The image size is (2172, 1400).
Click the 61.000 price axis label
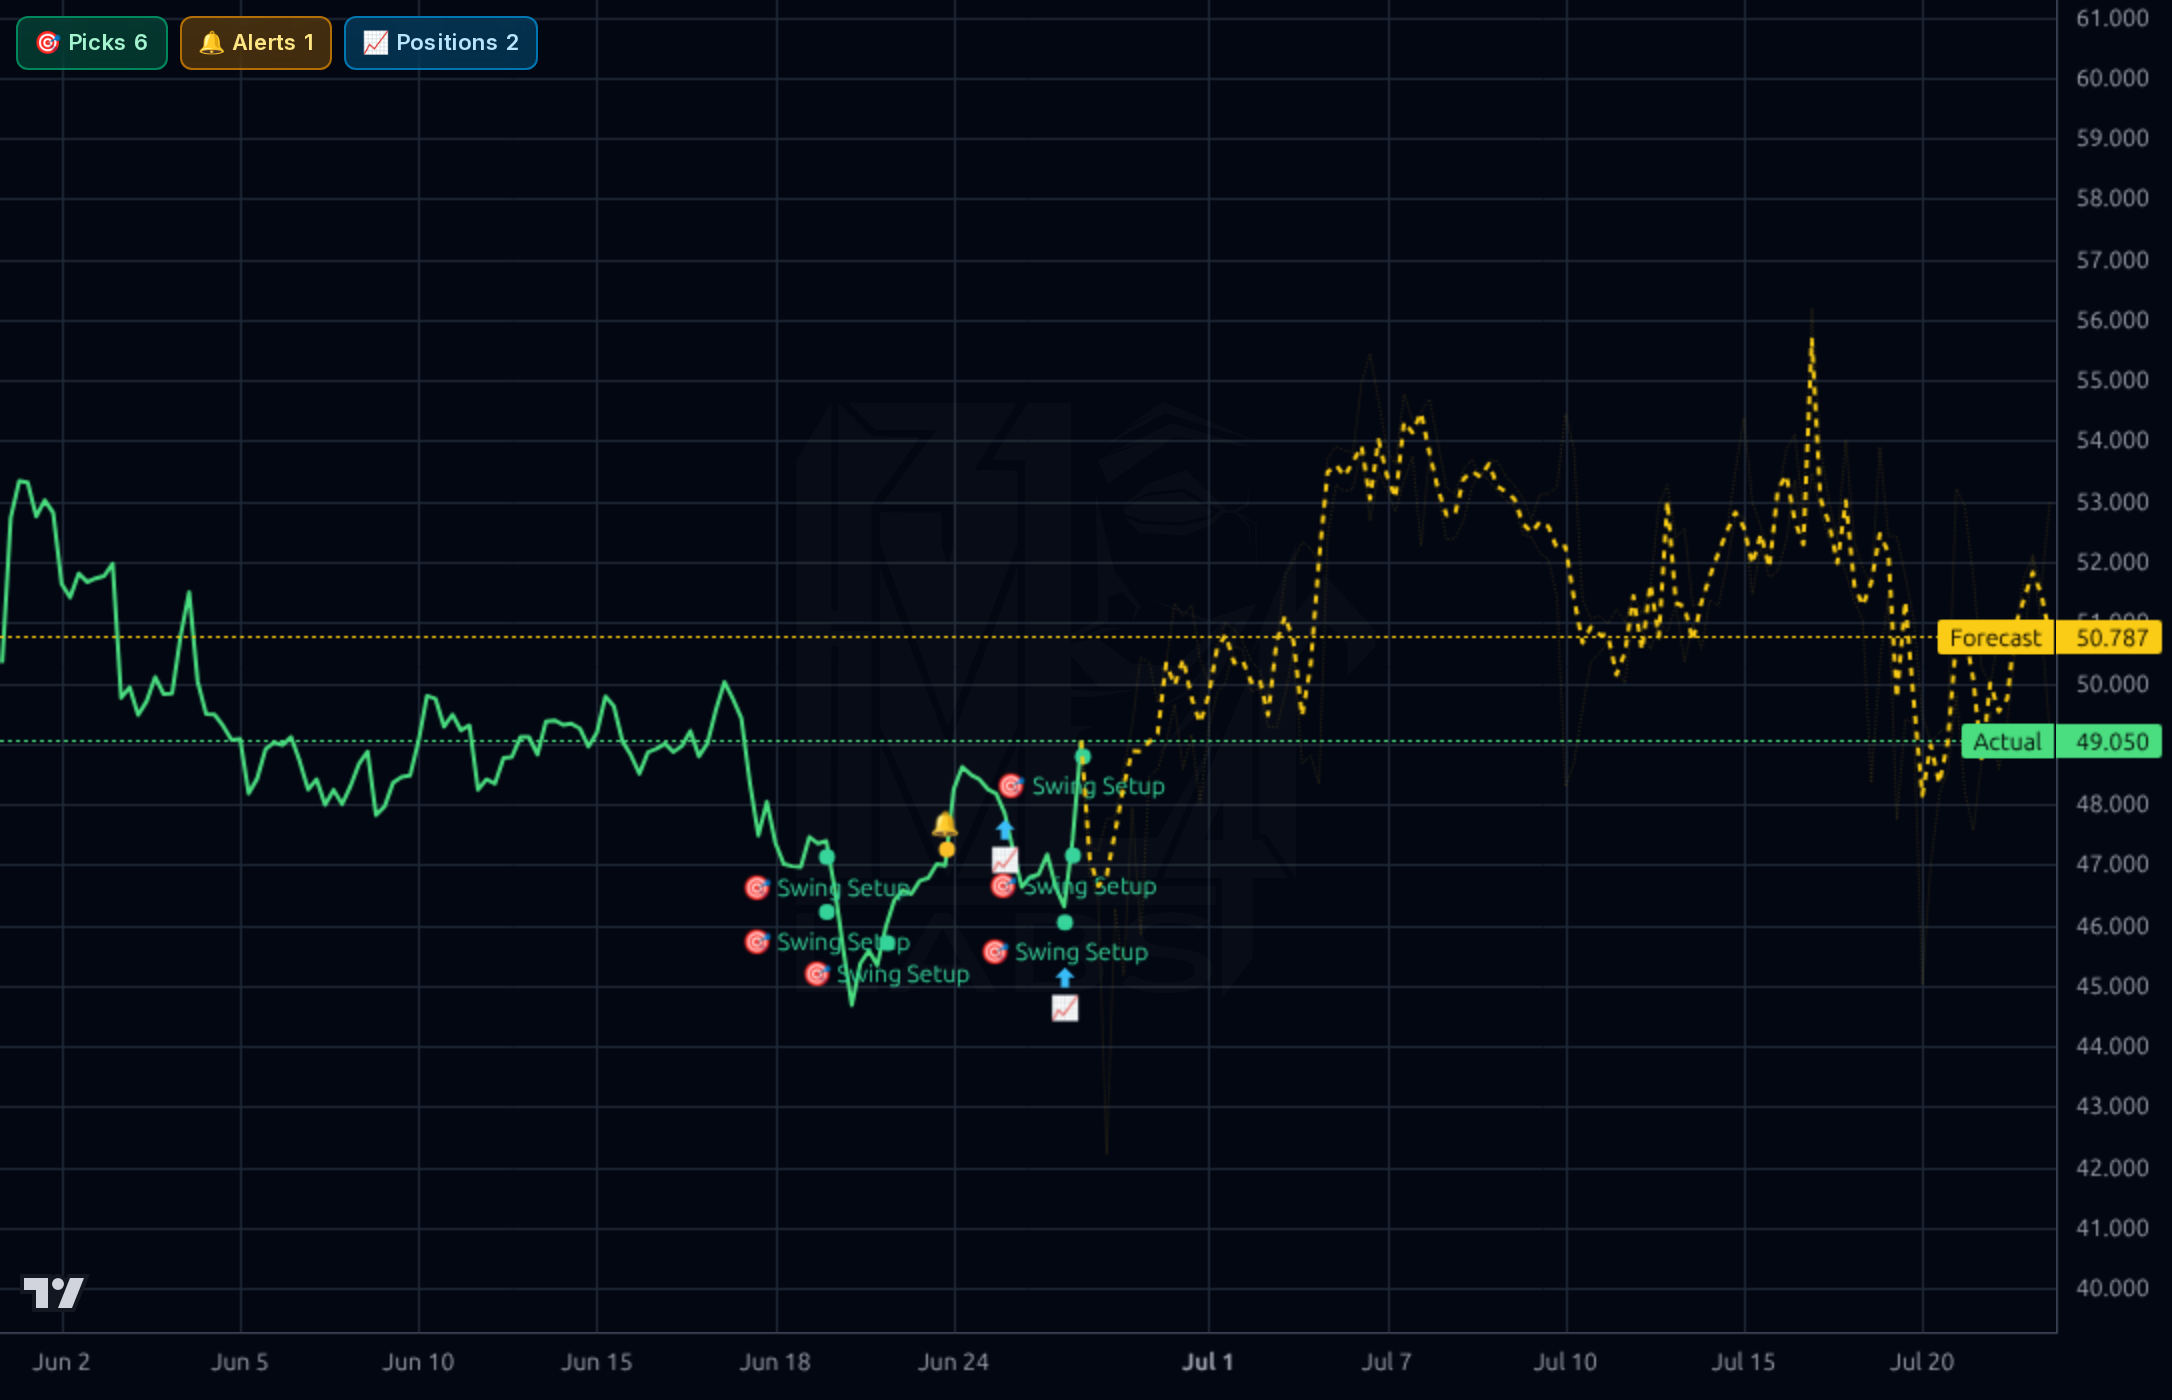coord(2112,18)
